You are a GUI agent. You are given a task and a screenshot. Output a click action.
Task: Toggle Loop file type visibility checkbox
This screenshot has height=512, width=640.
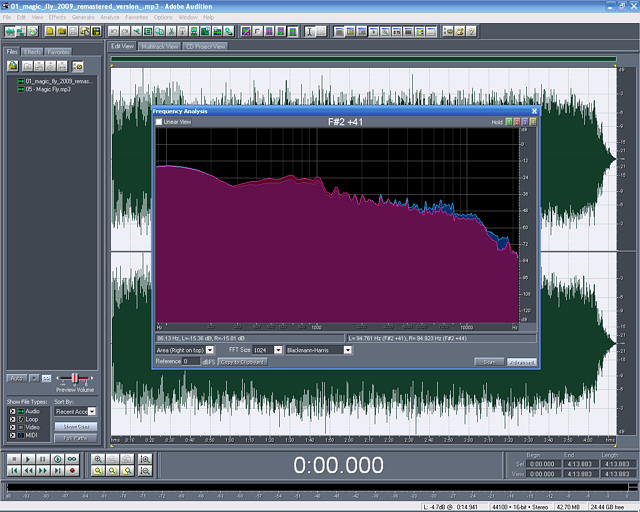(12, 419)
